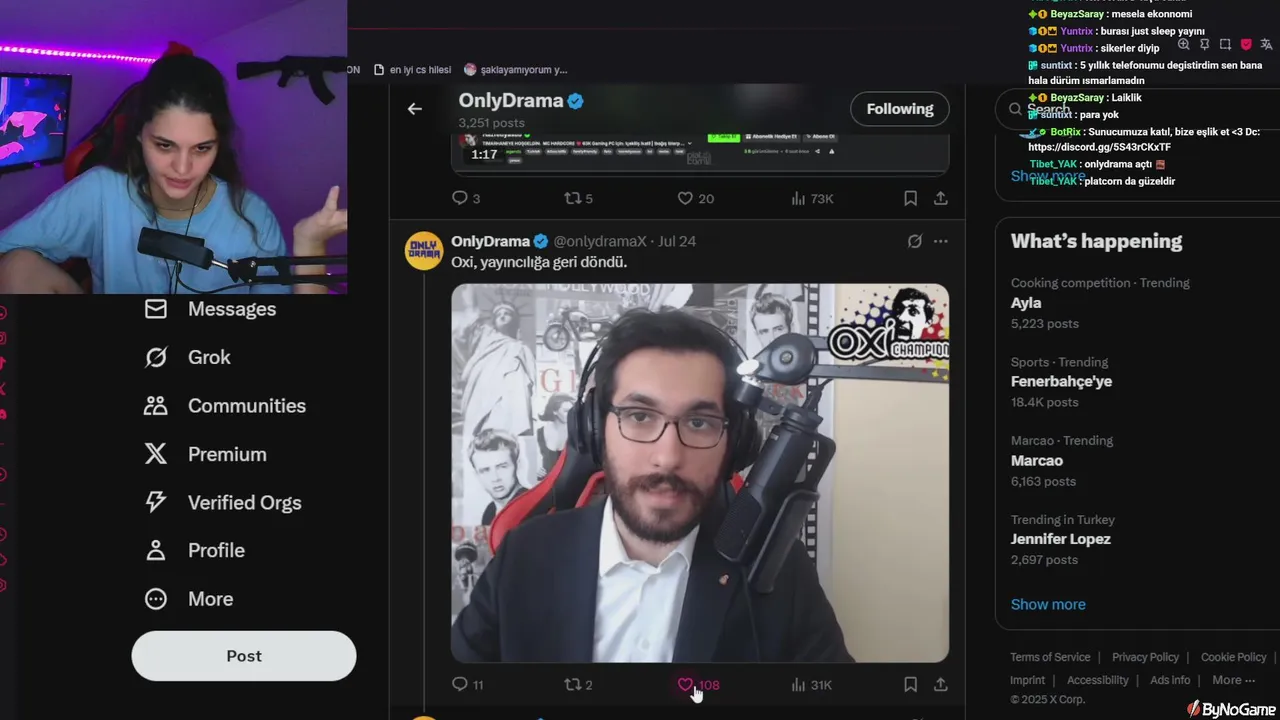Share the post with 73K views
The image size is (1280, 720).
pos(941,198)
